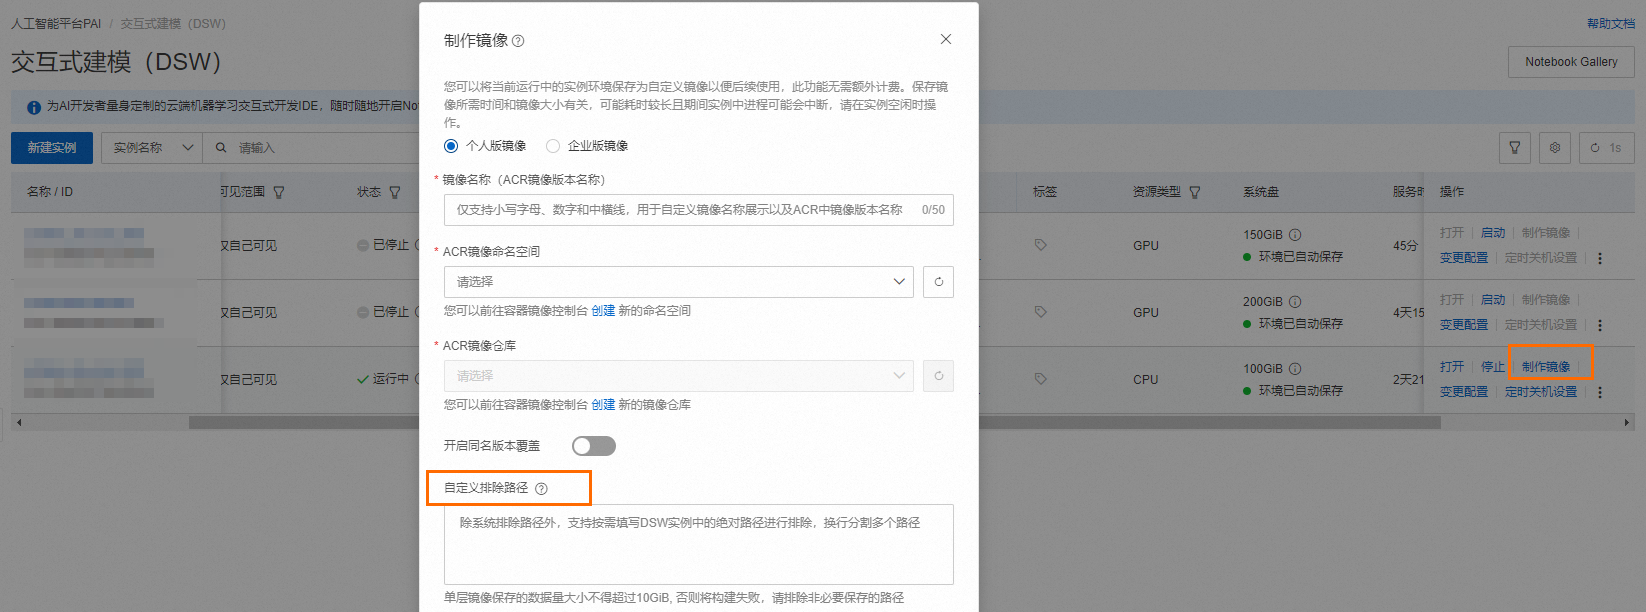
Task: Open more actions menu for the 200GiB row
Action: (x=1600, y=325)
